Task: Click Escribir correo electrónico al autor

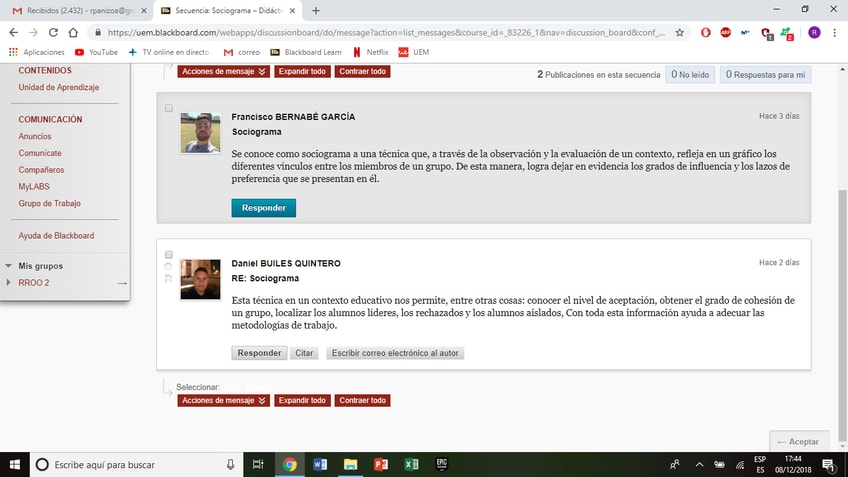Action: [x=395, y=353]
